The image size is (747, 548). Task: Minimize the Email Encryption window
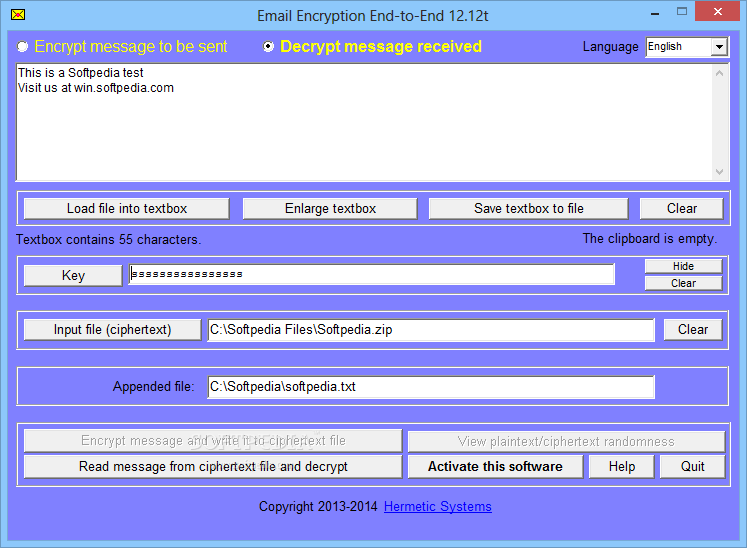655,13
